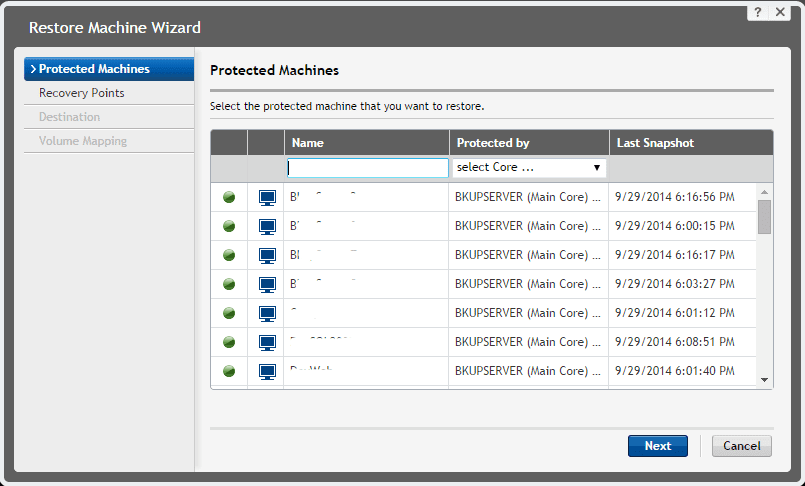Select Protected Machines wizard step
Screen dimensions: 805x486
(109, 69)
